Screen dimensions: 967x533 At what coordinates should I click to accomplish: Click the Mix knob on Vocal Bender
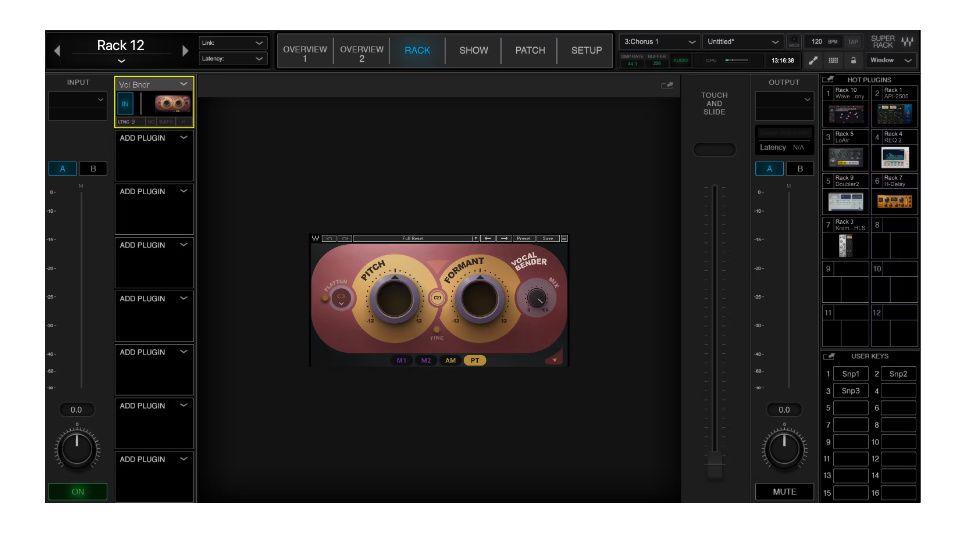coord(535,299)
